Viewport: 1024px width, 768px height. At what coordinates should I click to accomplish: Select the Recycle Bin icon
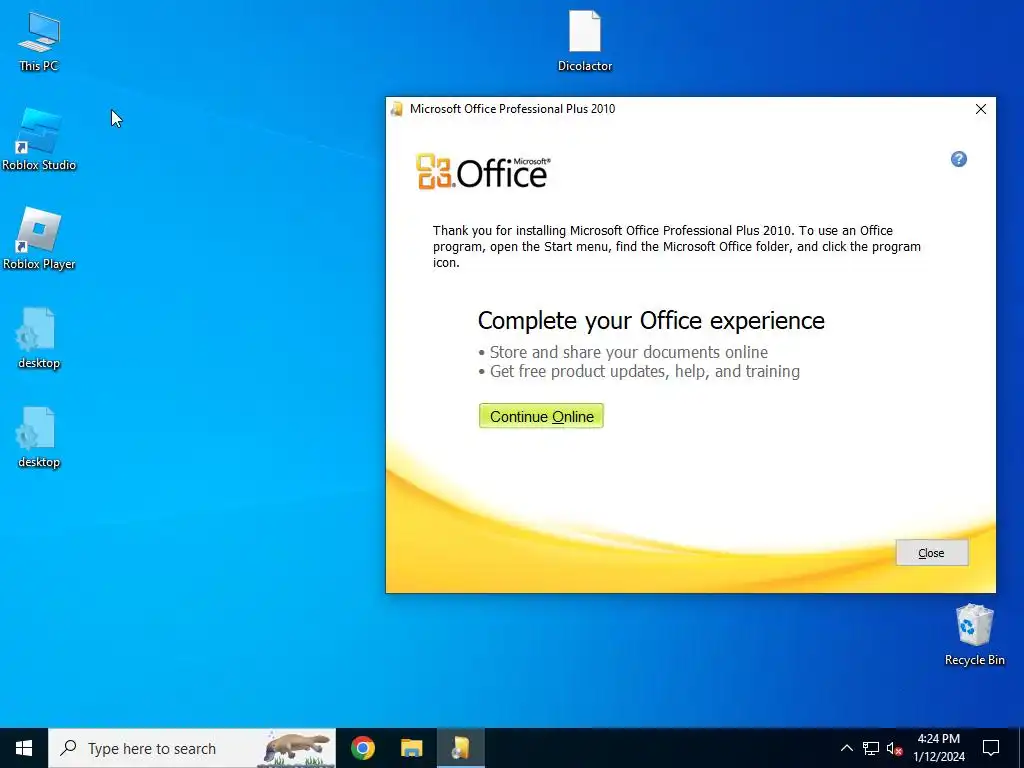point(974,634)
